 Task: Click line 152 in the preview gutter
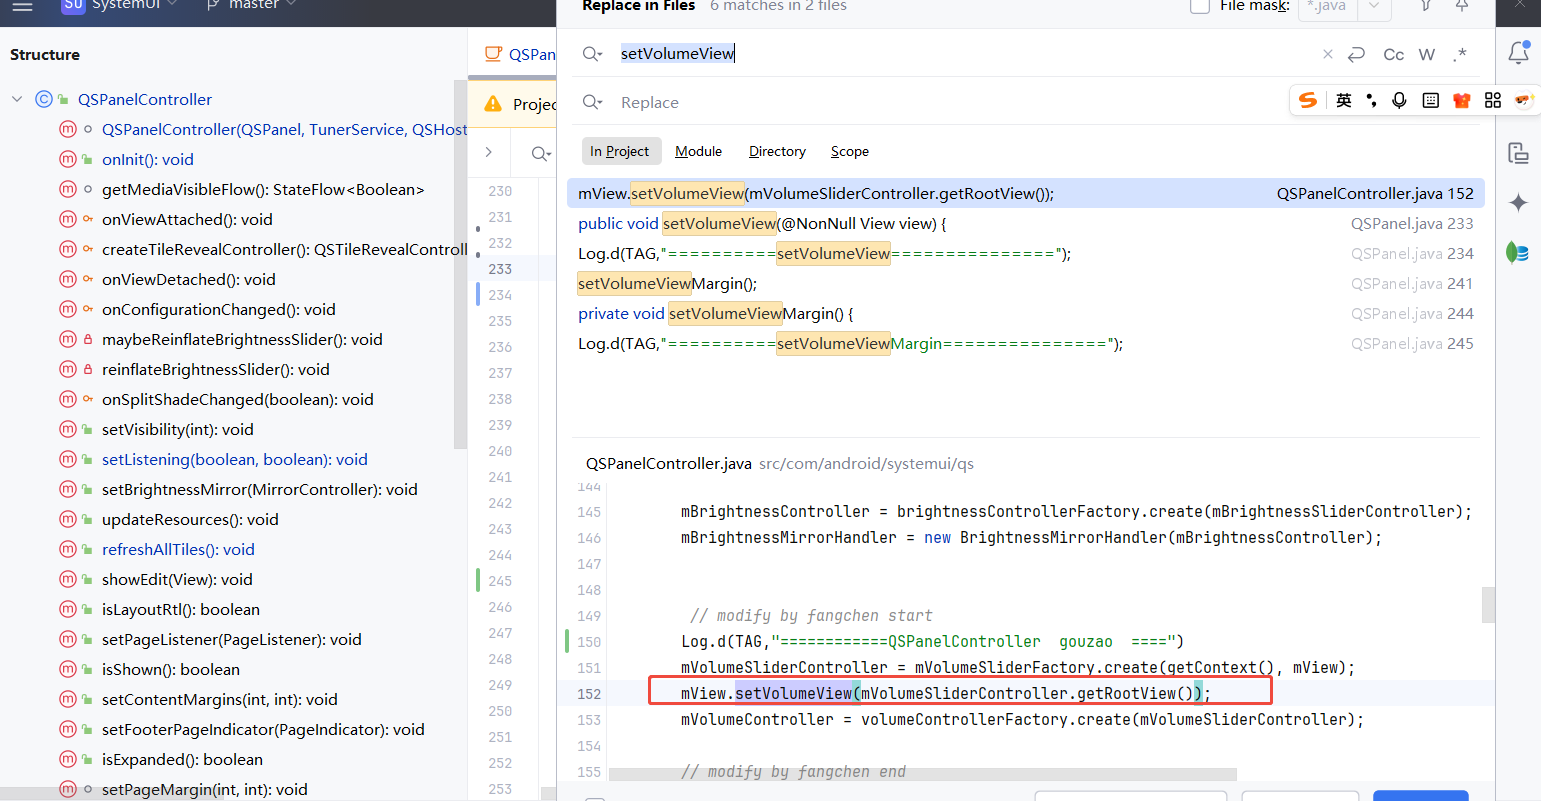click(589, 693)
